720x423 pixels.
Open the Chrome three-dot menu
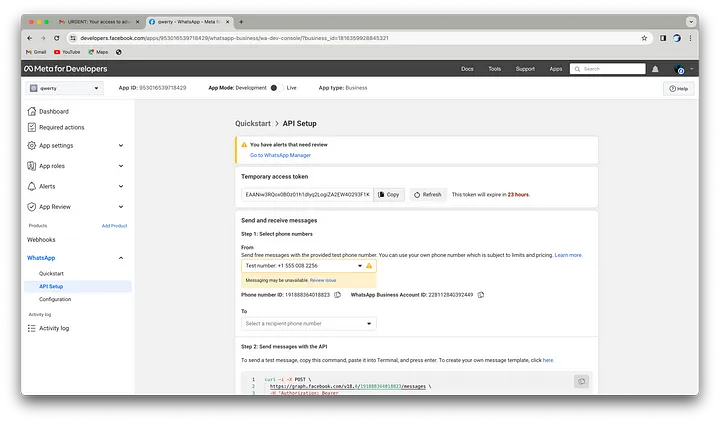click(690, 38)
